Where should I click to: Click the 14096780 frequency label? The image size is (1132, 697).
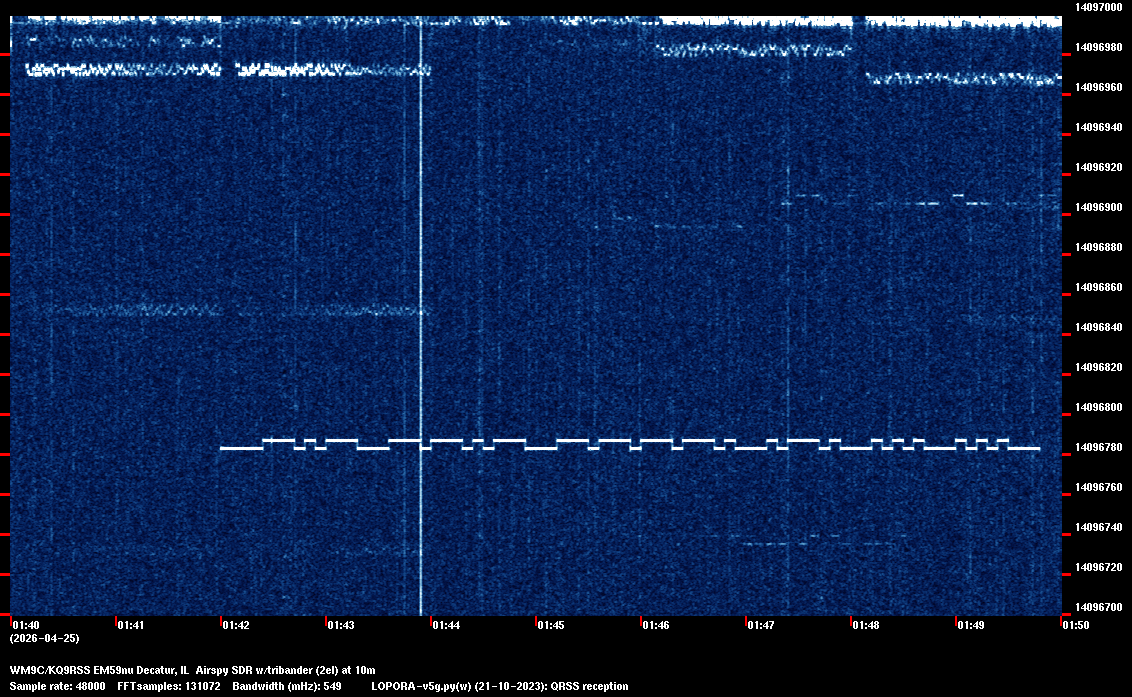click(x=1098, y=447)
